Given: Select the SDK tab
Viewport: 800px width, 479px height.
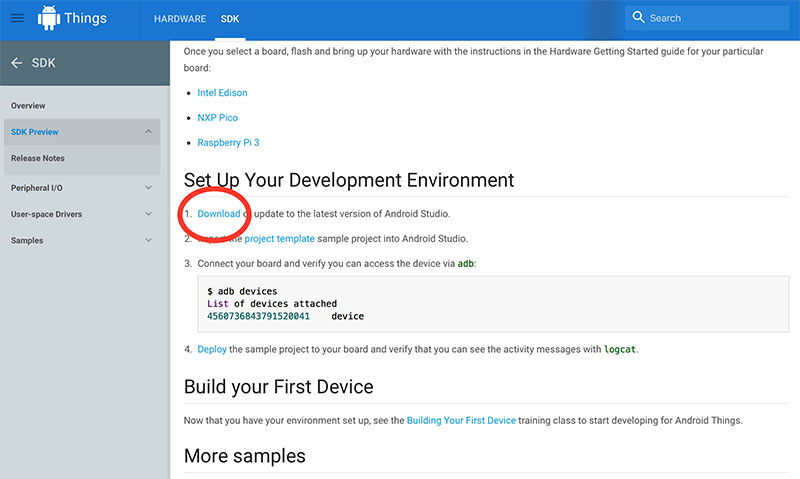Looking at the screenshot, I should tap(230, 19).
